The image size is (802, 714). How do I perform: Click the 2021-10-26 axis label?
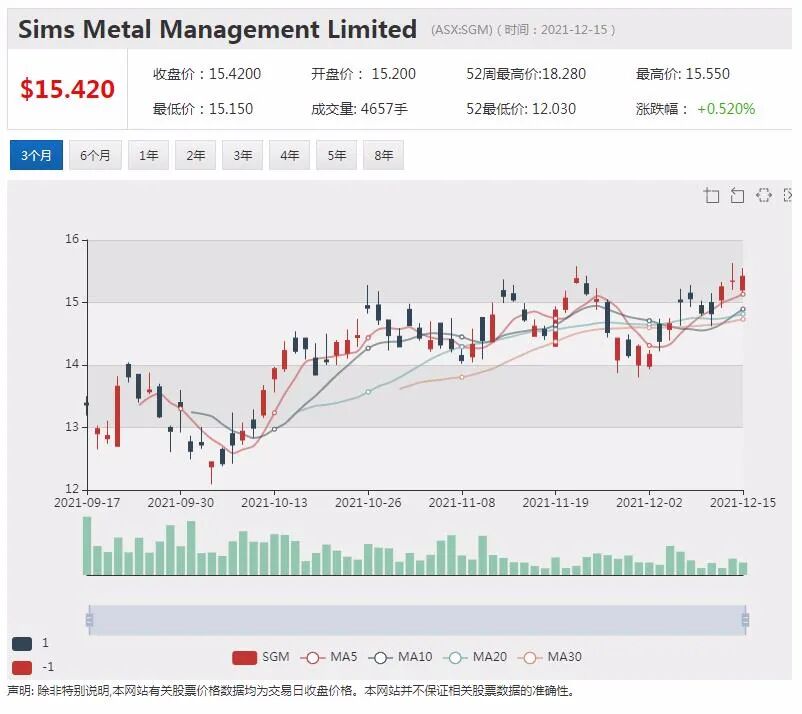point(368,503)
